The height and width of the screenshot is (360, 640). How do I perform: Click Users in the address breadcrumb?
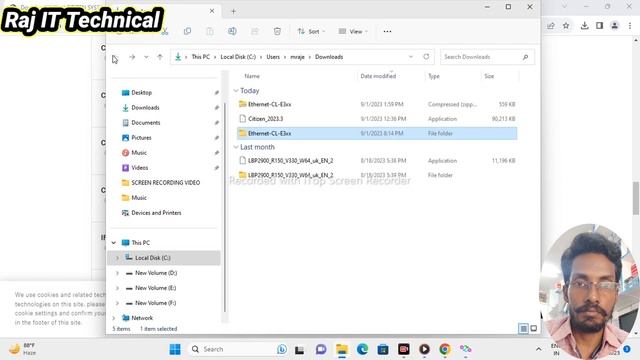(273, 57)
